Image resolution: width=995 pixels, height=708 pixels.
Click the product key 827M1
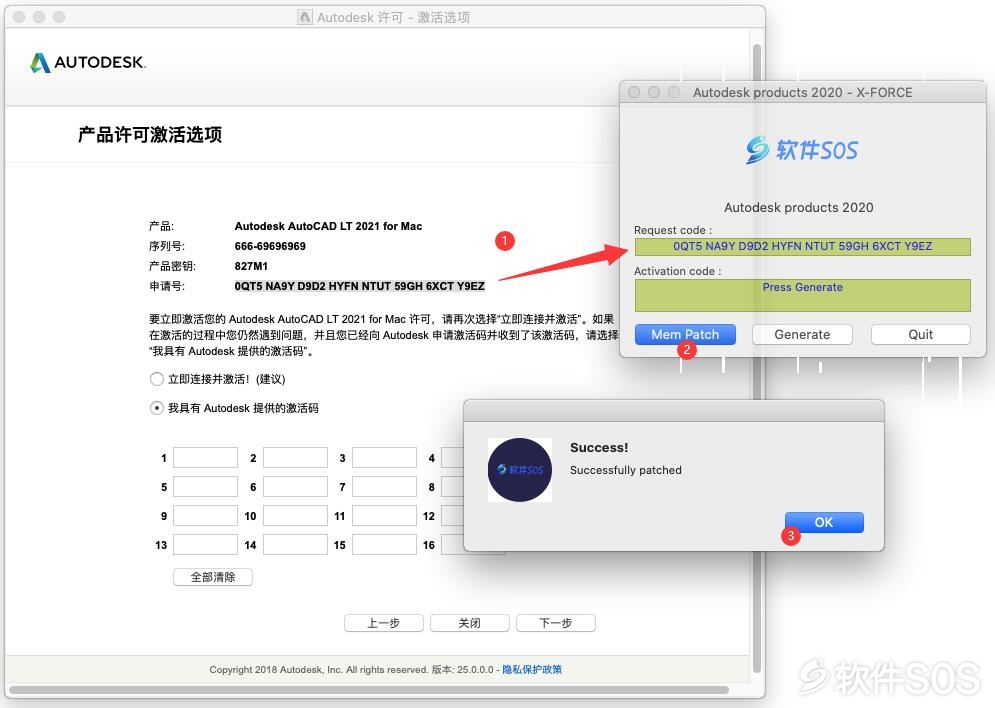pos(251,266)
